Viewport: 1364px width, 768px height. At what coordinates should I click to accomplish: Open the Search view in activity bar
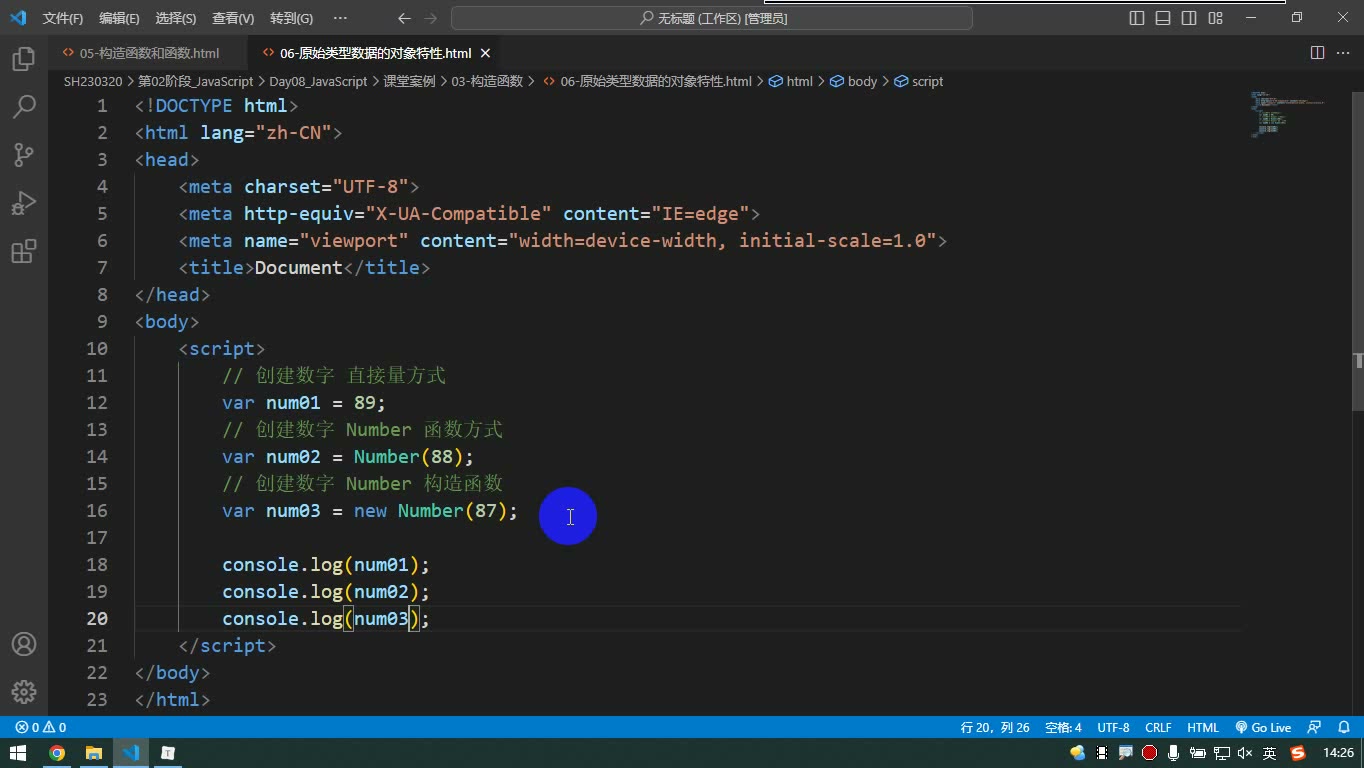[x=24, y=107]
